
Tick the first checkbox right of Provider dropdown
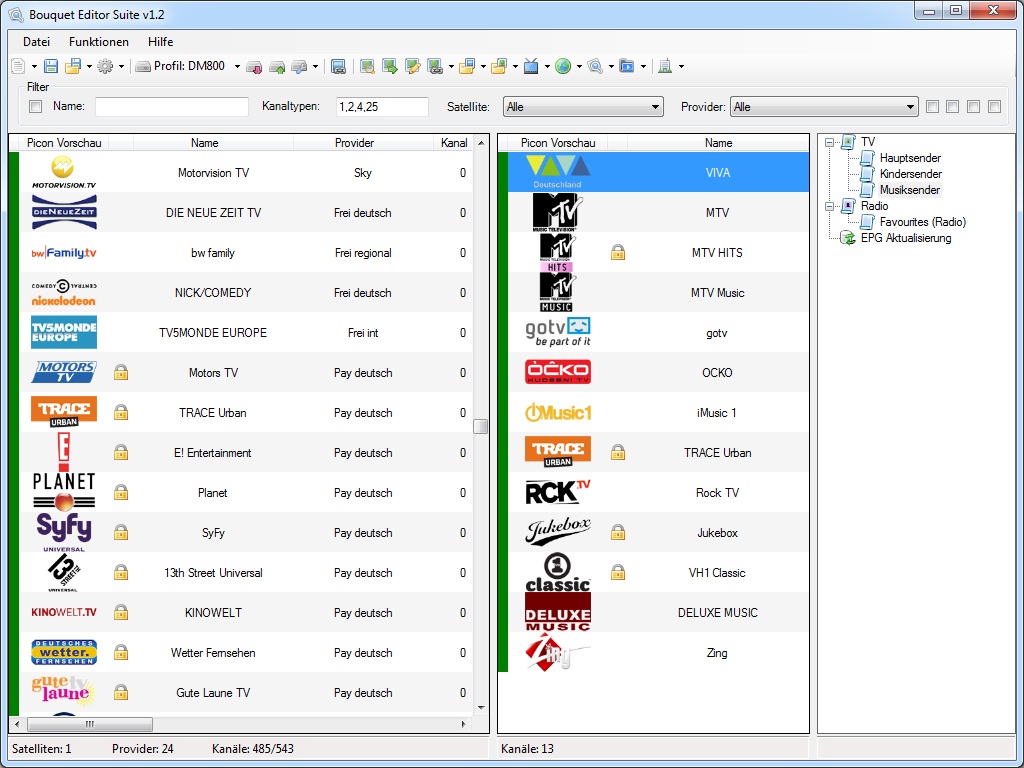coord(933,106)
